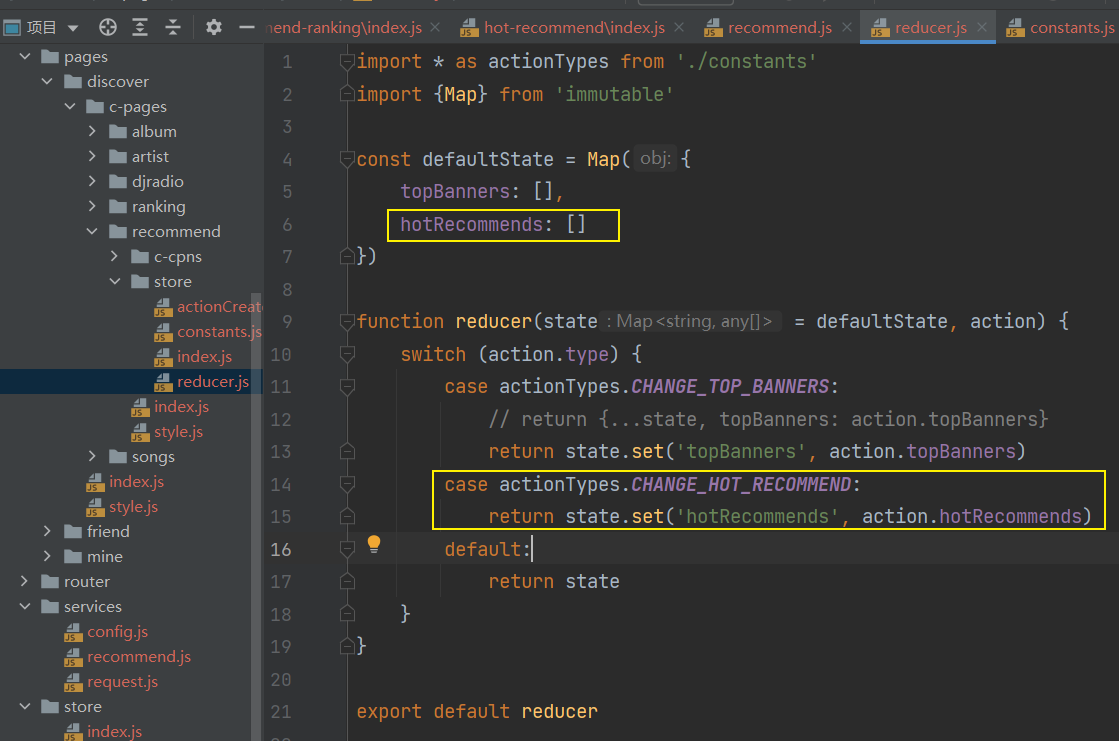
Task: Toggle fold marker on line 11 case
Action: (x=347, y=386)
